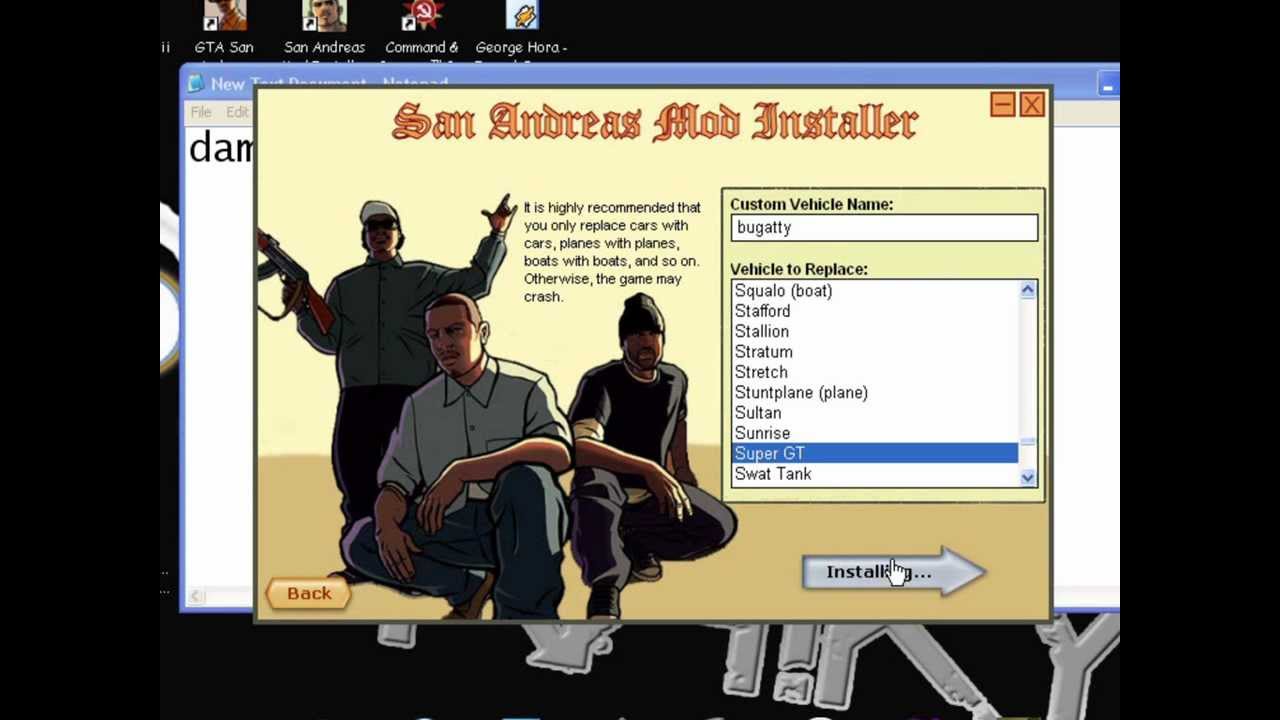Click Notepad horizontal scrollbar left arrow

197,597
